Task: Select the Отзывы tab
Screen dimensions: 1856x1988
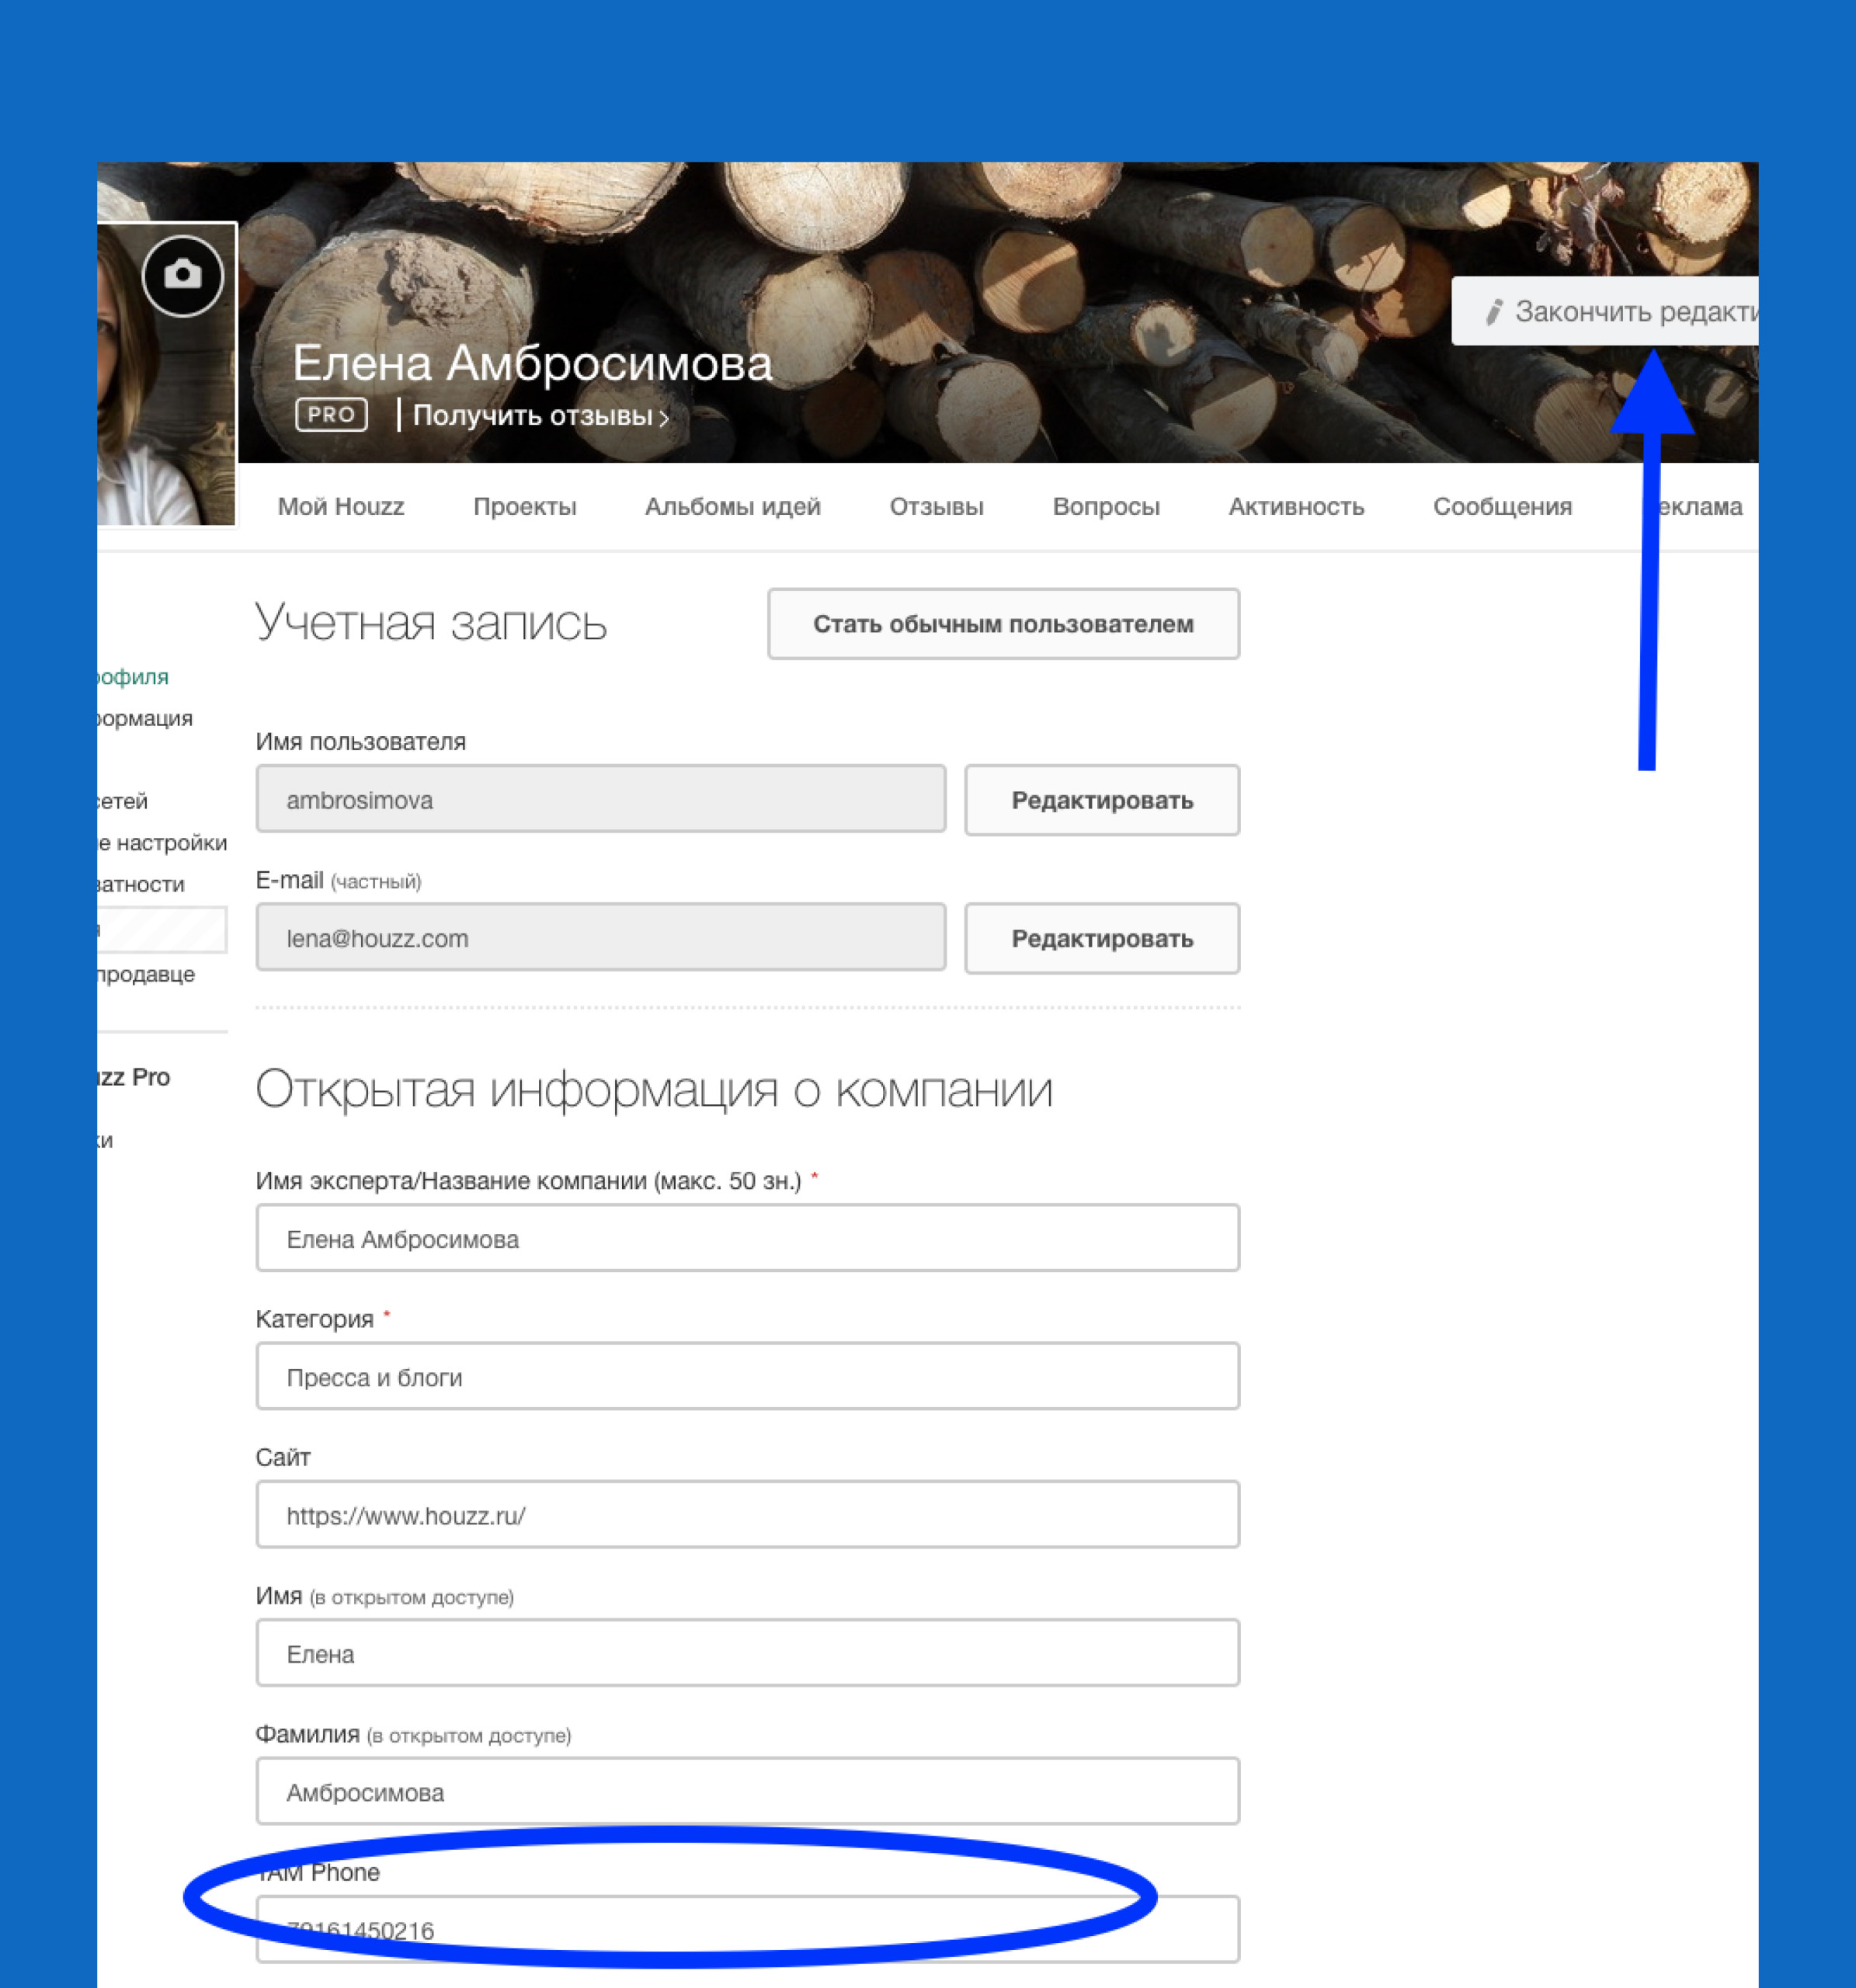Action: [x=936, y=507]
